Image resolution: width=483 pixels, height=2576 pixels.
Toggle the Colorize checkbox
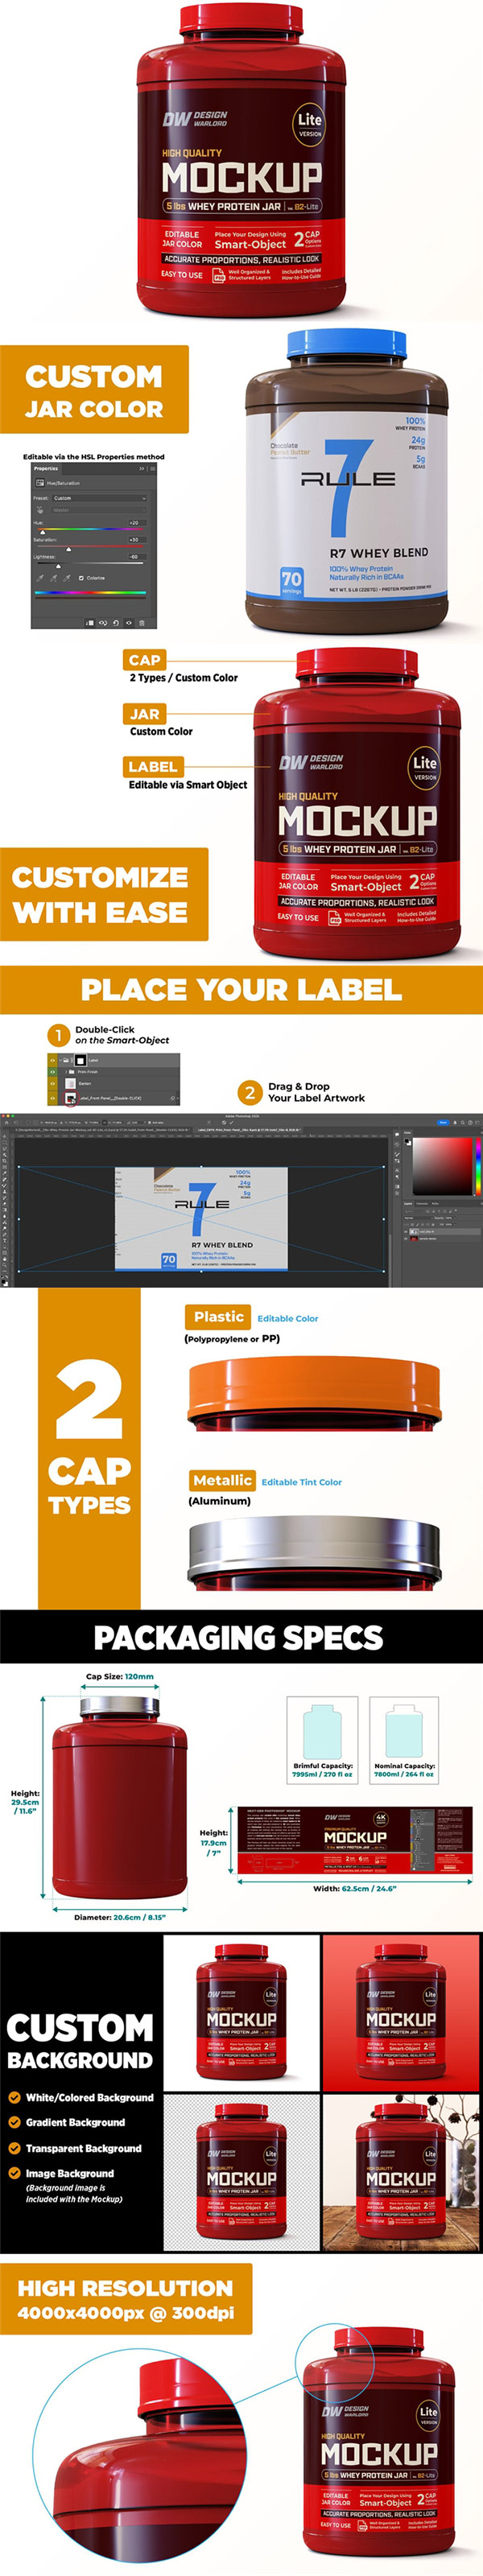[82, 578]
